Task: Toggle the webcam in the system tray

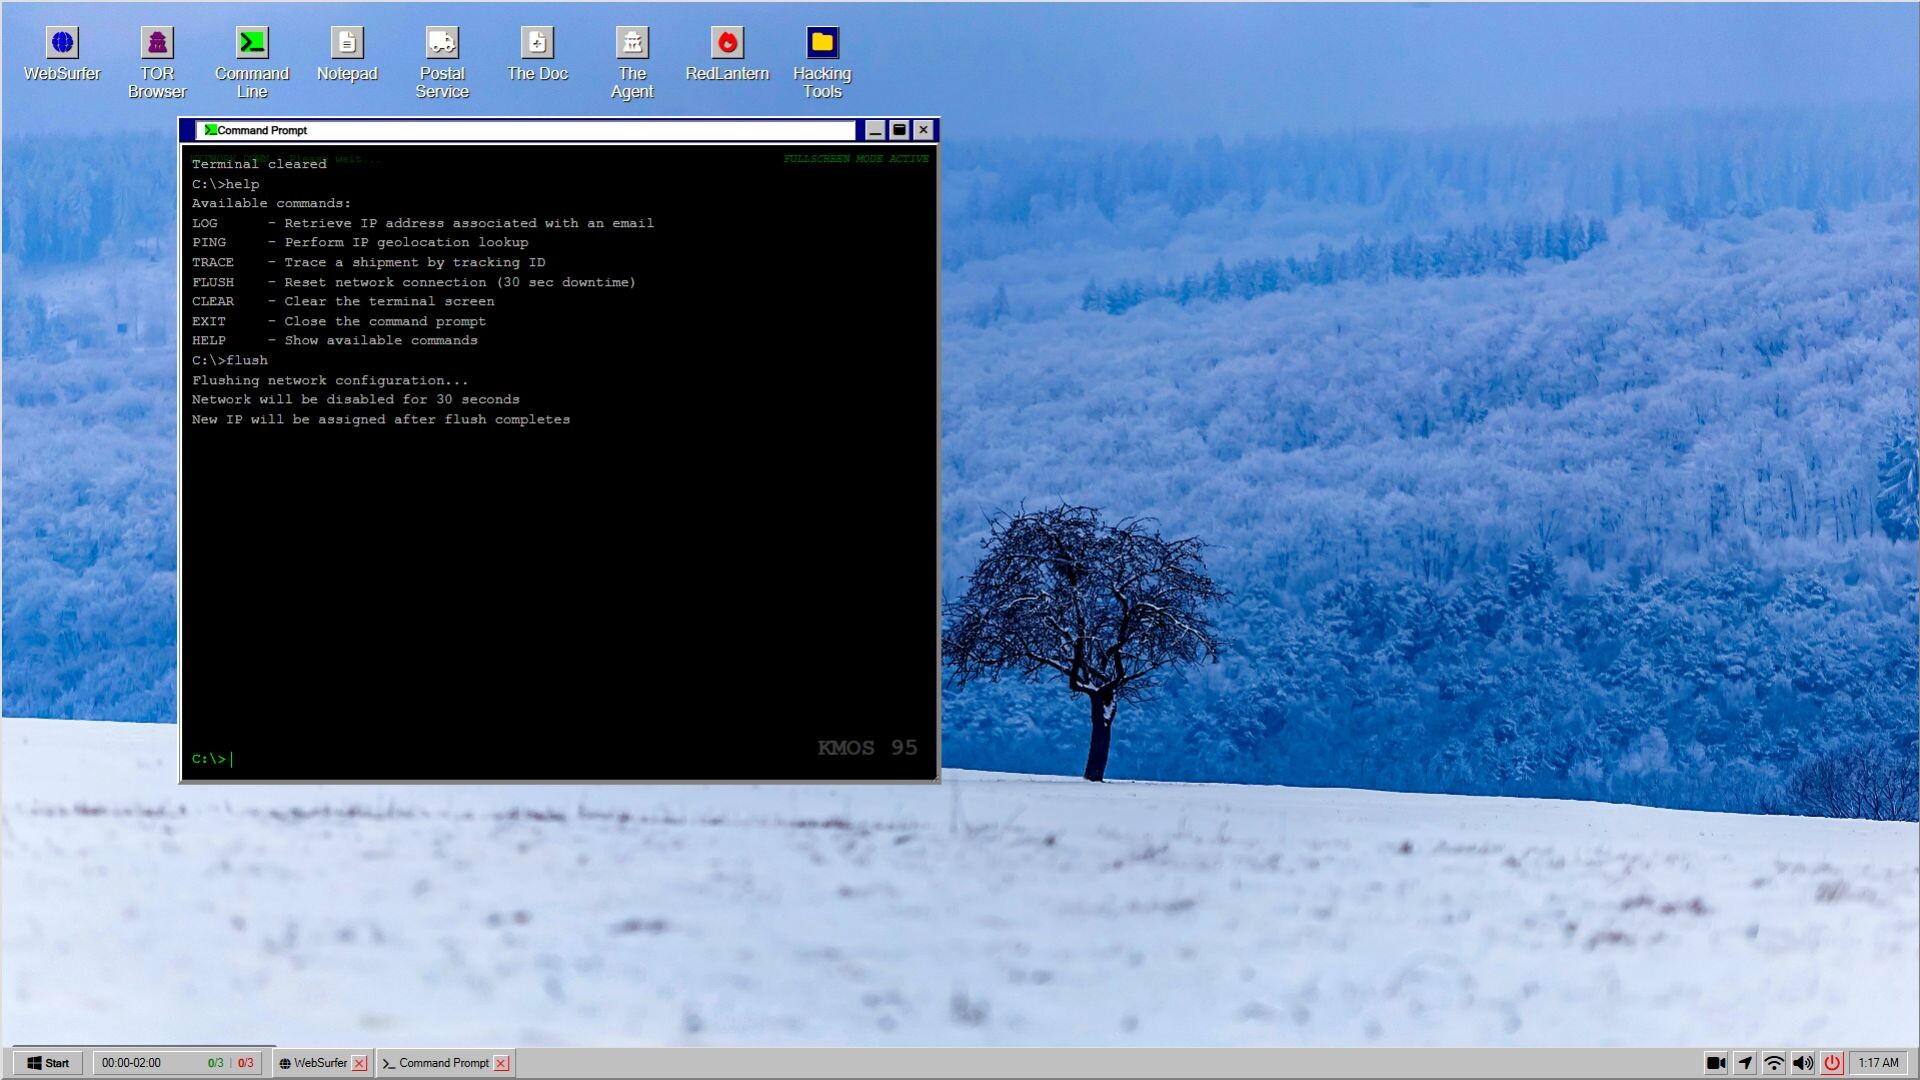Action: pos(1718,1063)
